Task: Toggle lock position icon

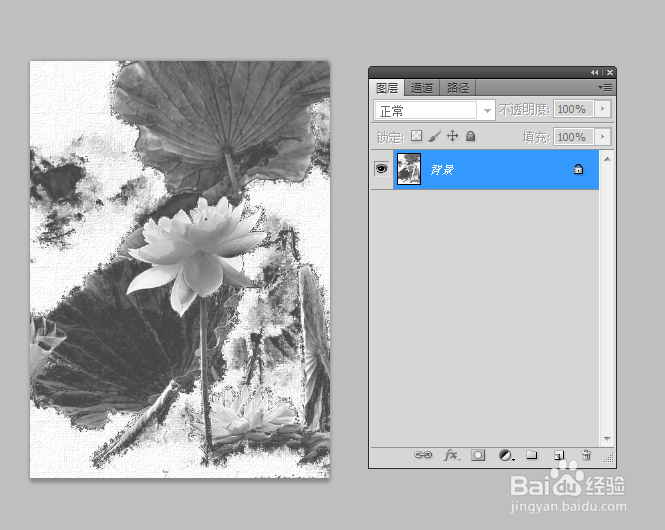Action: coord(453,136)
